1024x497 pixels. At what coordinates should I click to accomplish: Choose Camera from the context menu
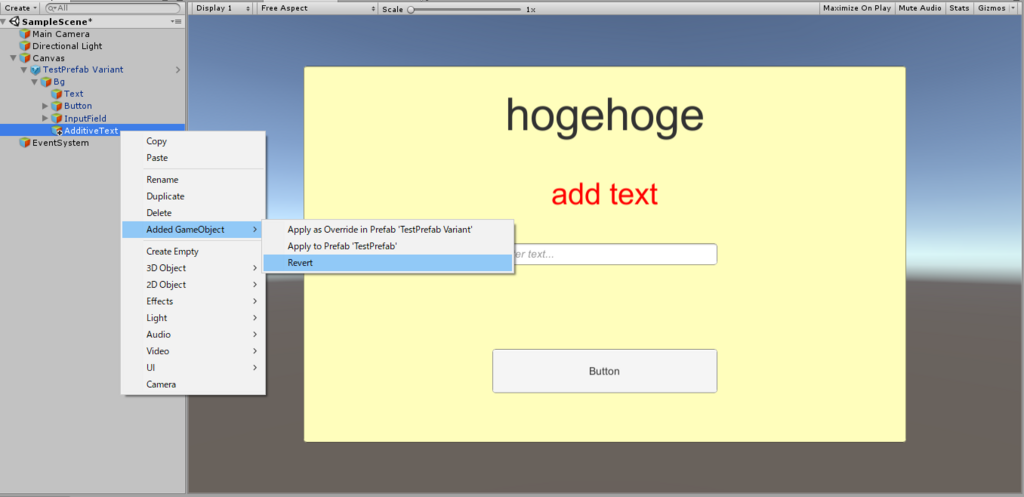(193, 385)
